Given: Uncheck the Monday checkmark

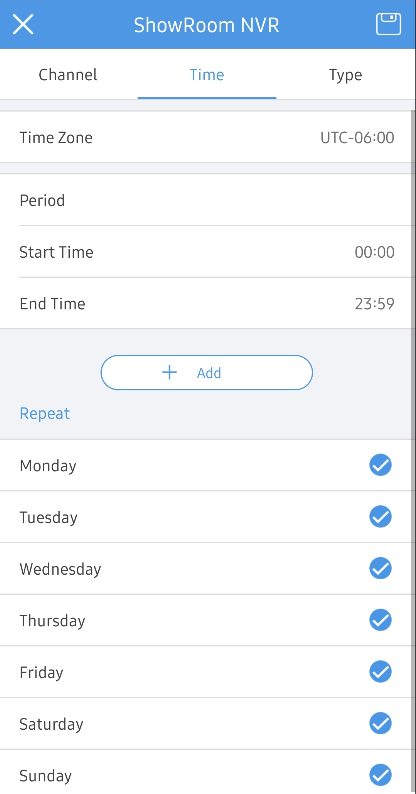Looking at the screenshot, I should click(380, 465).
